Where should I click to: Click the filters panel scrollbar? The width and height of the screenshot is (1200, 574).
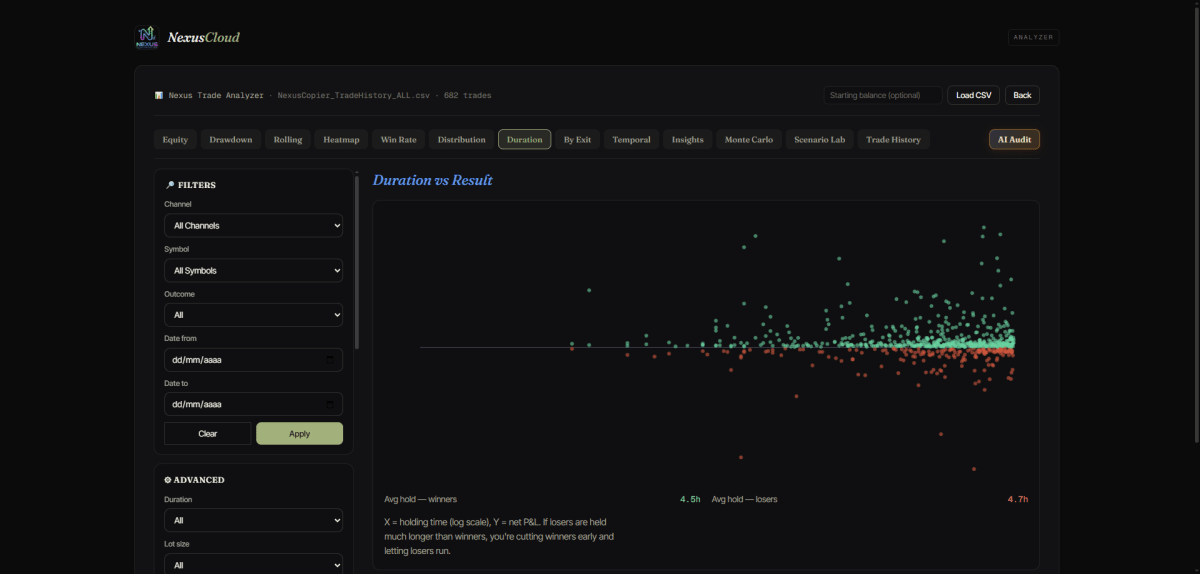356,262
